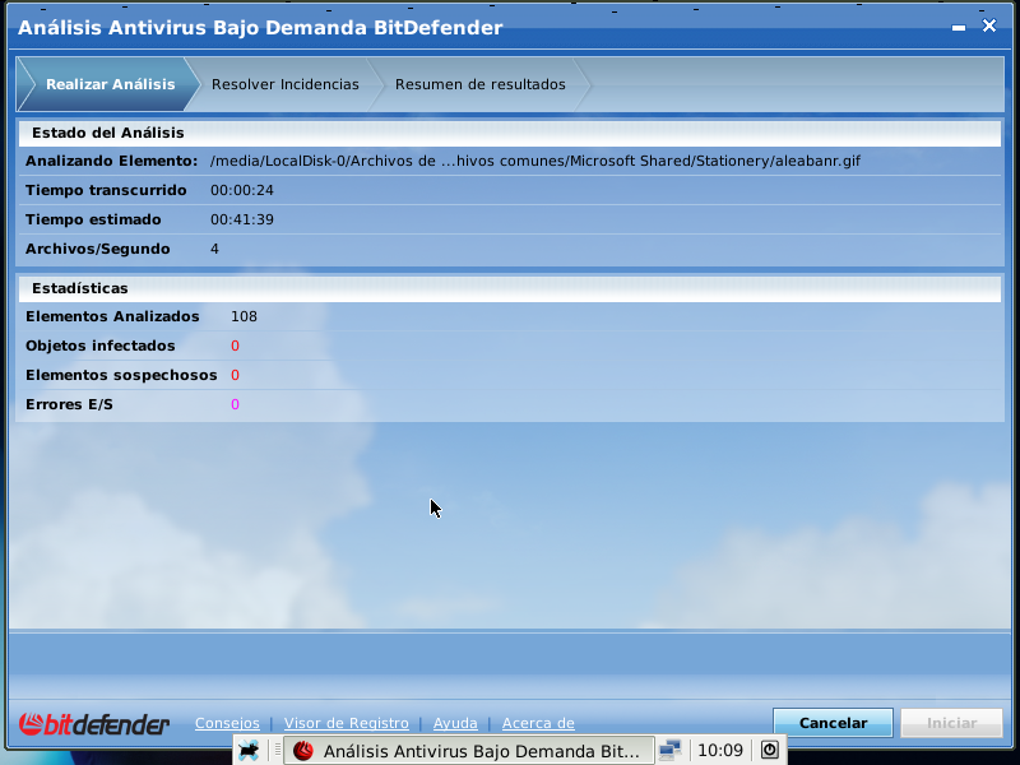1020x765 pixels.
Task: Switch to the Resolver Incidencias tab
Action: coord(285,85)
